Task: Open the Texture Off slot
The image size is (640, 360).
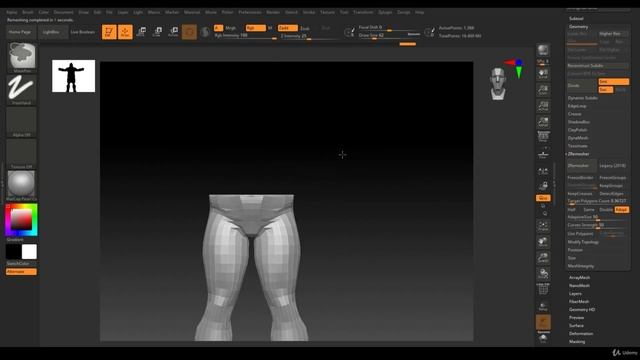Action: coord(22,153)
